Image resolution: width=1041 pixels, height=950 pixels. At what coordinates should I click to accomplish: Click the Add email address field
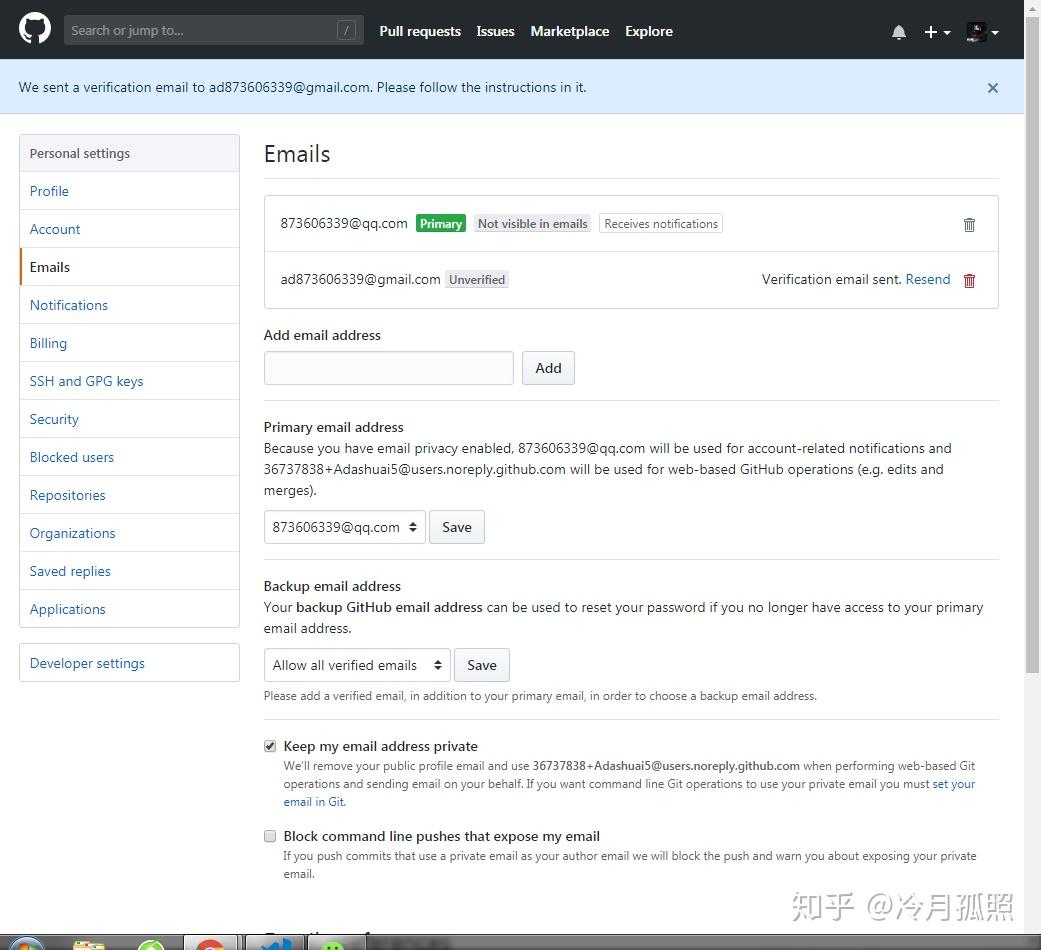coord(388,368)
